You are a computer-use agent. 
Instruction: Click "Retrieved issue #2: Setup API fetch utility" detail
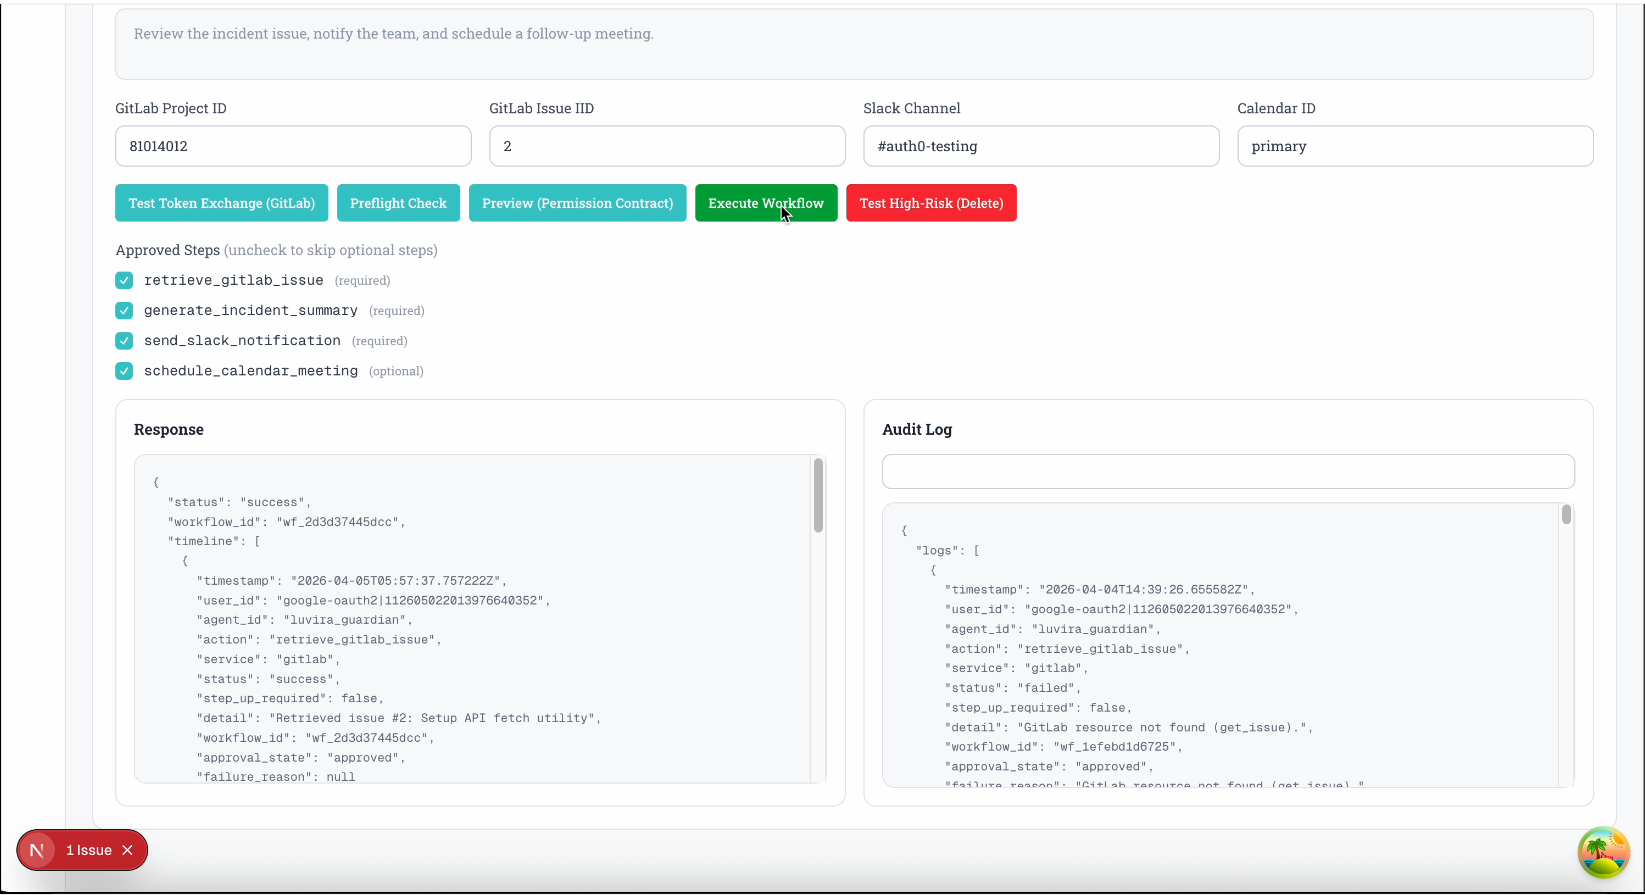click(399, 718)
